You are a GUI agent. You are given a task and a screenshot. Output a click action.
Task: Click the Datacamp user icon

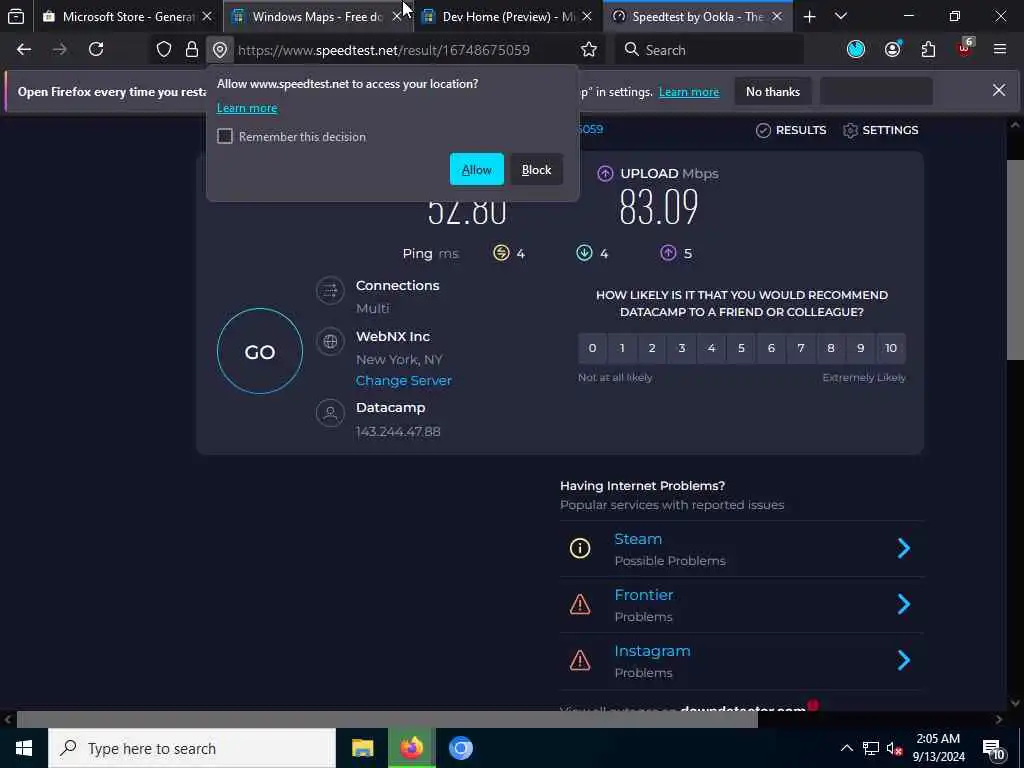330,413
